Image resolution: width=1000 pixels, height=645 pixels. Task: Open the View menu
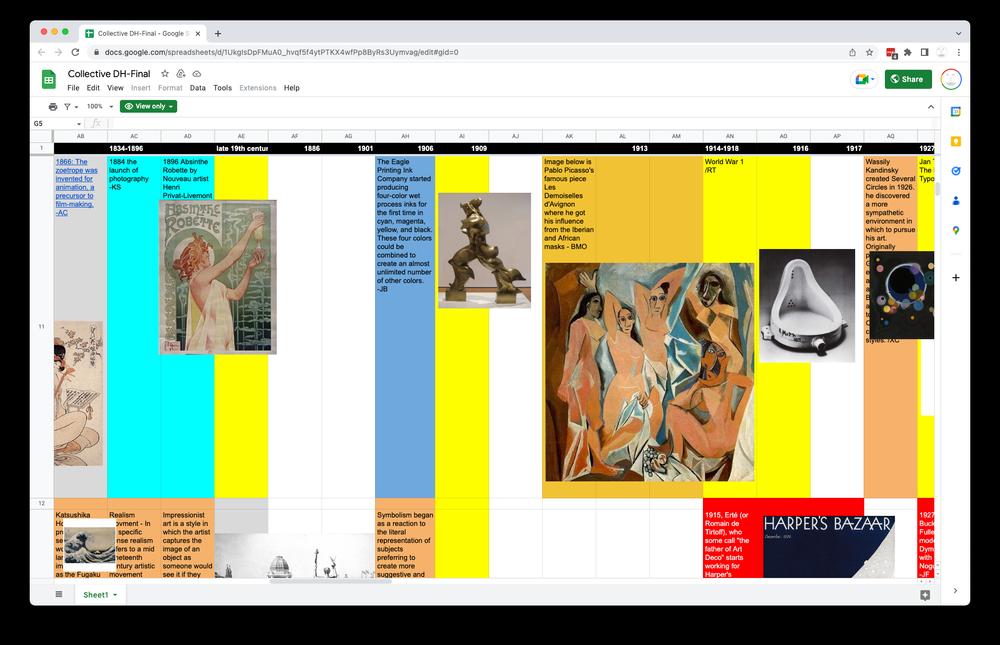[x=115, y=88]
